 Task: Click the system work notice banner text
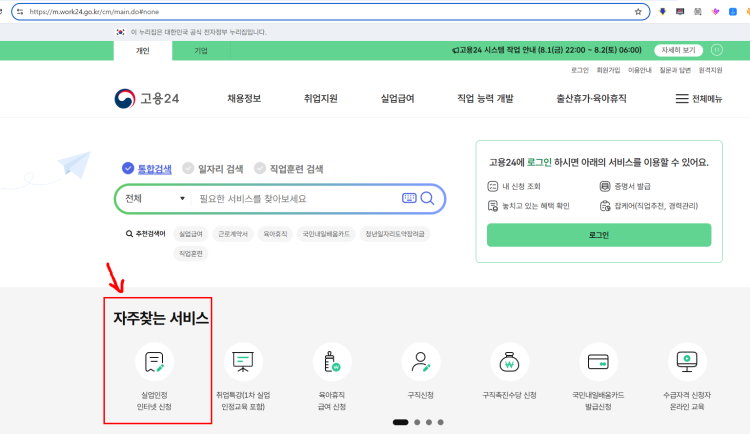(x=547, y=50)
